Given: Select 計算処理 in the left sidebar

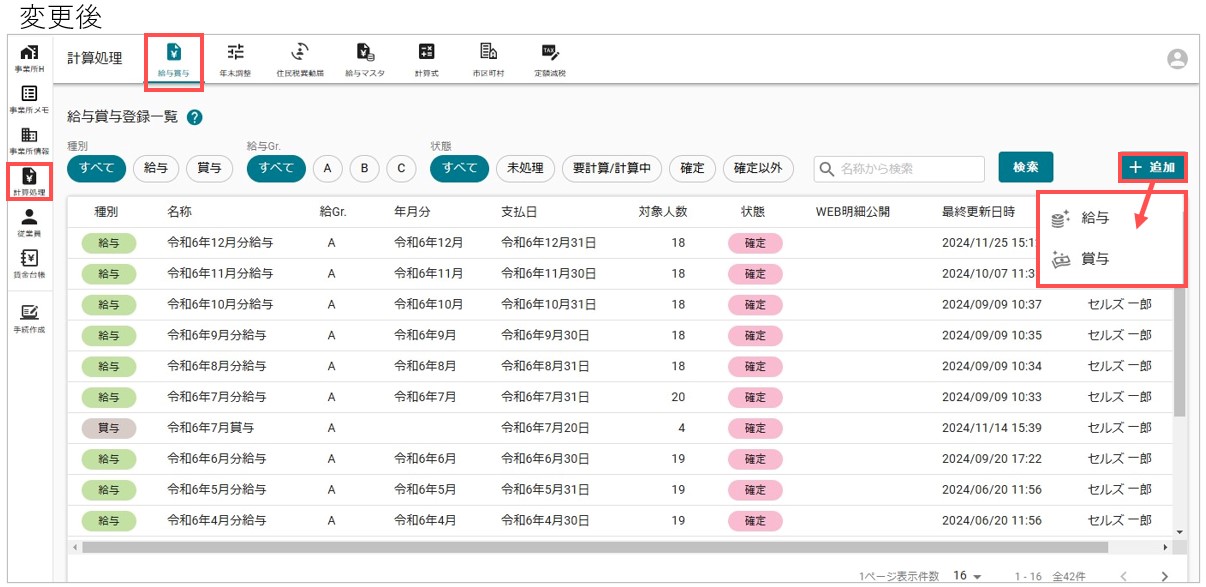Looking at the screenshot, I should (30, 182).
